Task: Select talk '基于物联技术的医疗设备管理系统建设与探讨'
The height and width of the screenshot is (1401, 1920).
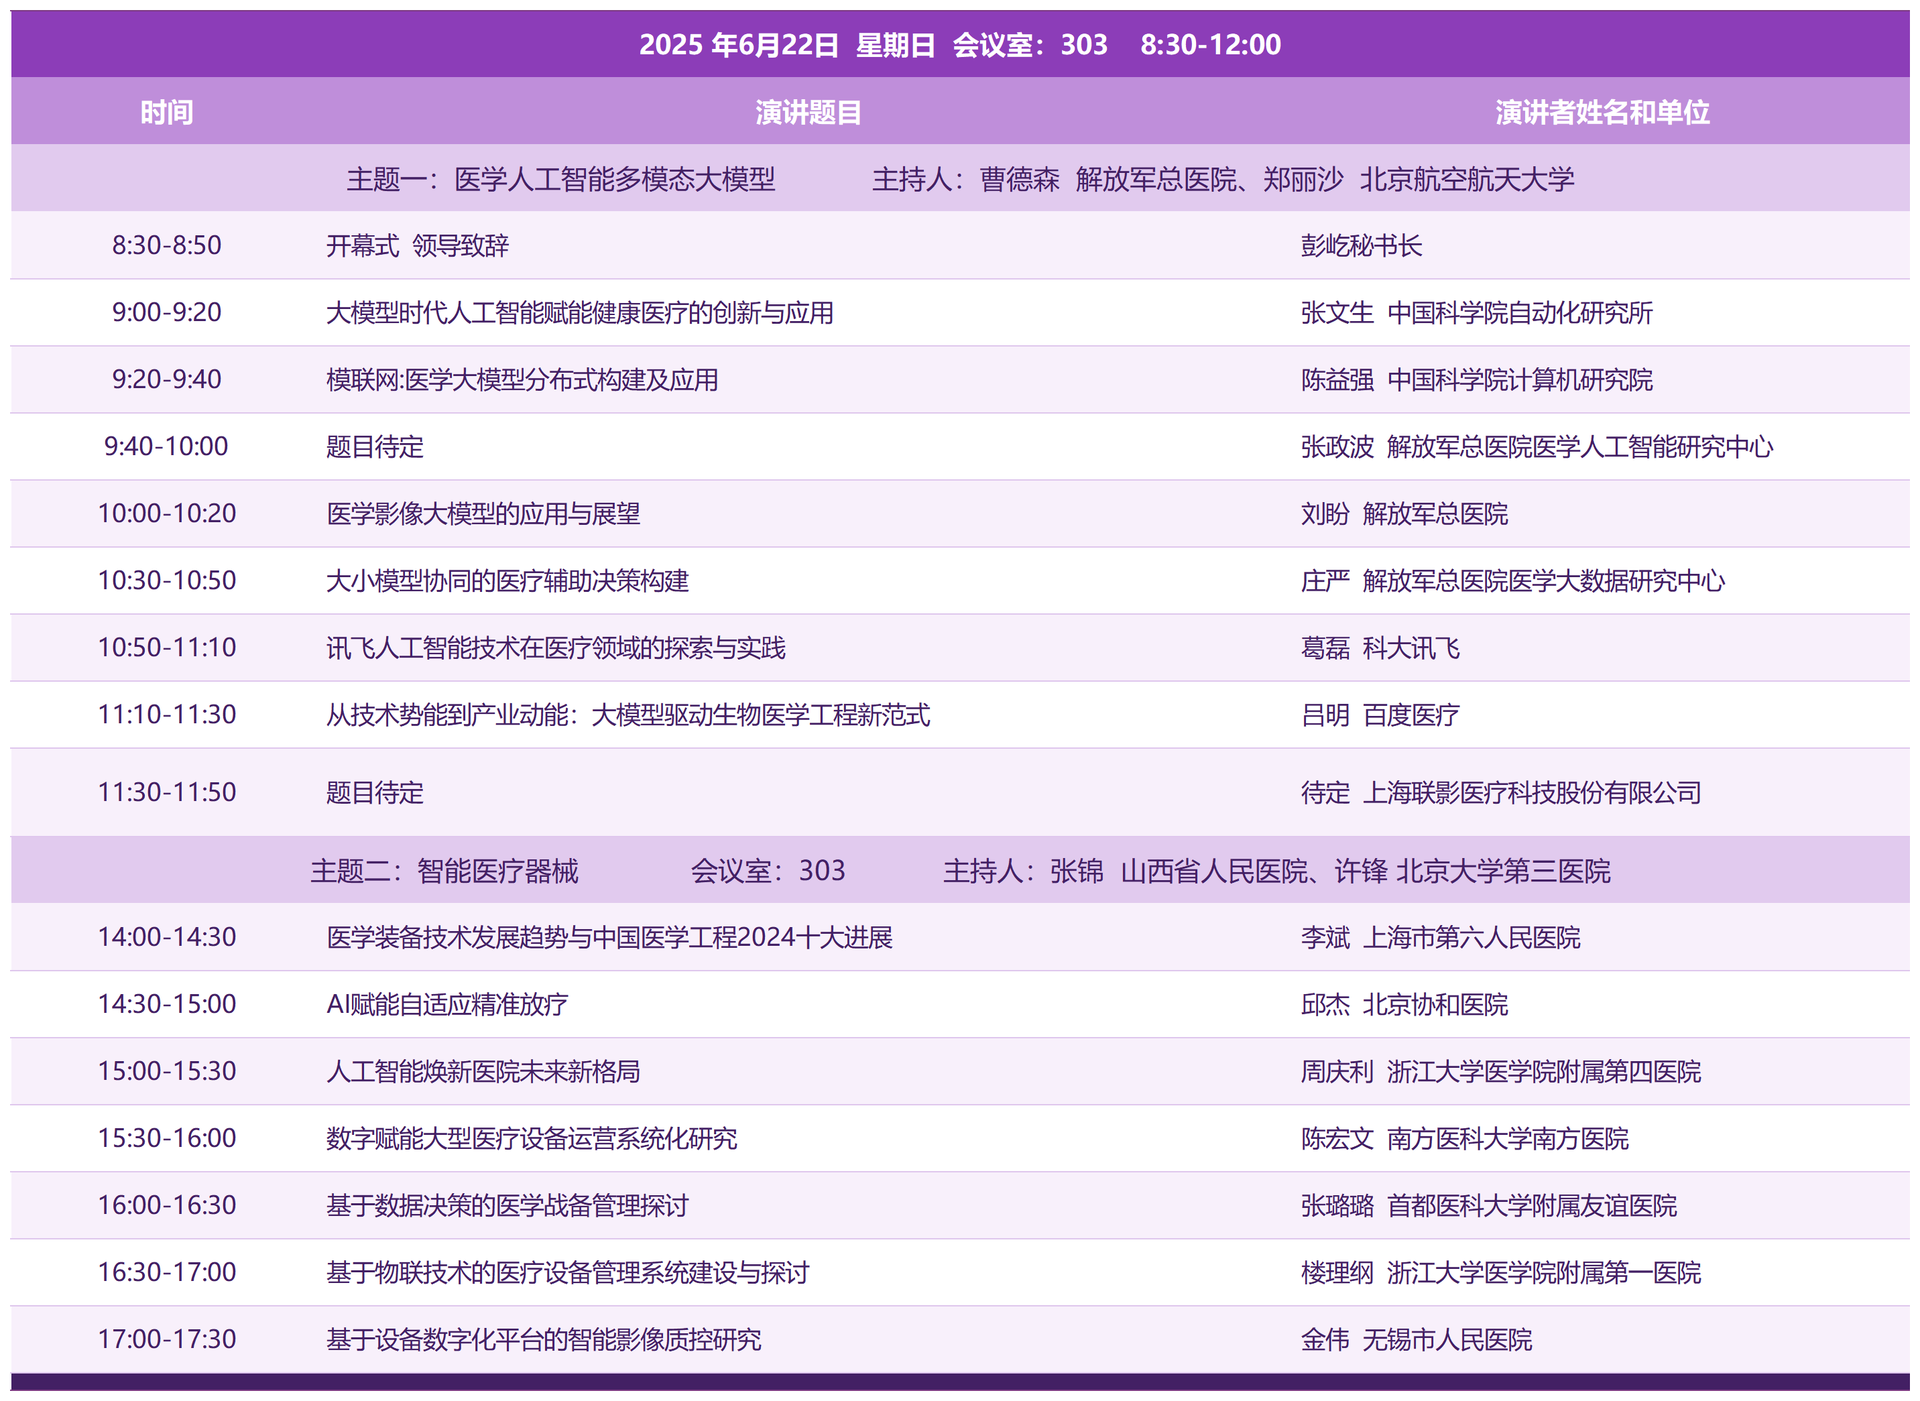Action: (x=568, y=1273)
